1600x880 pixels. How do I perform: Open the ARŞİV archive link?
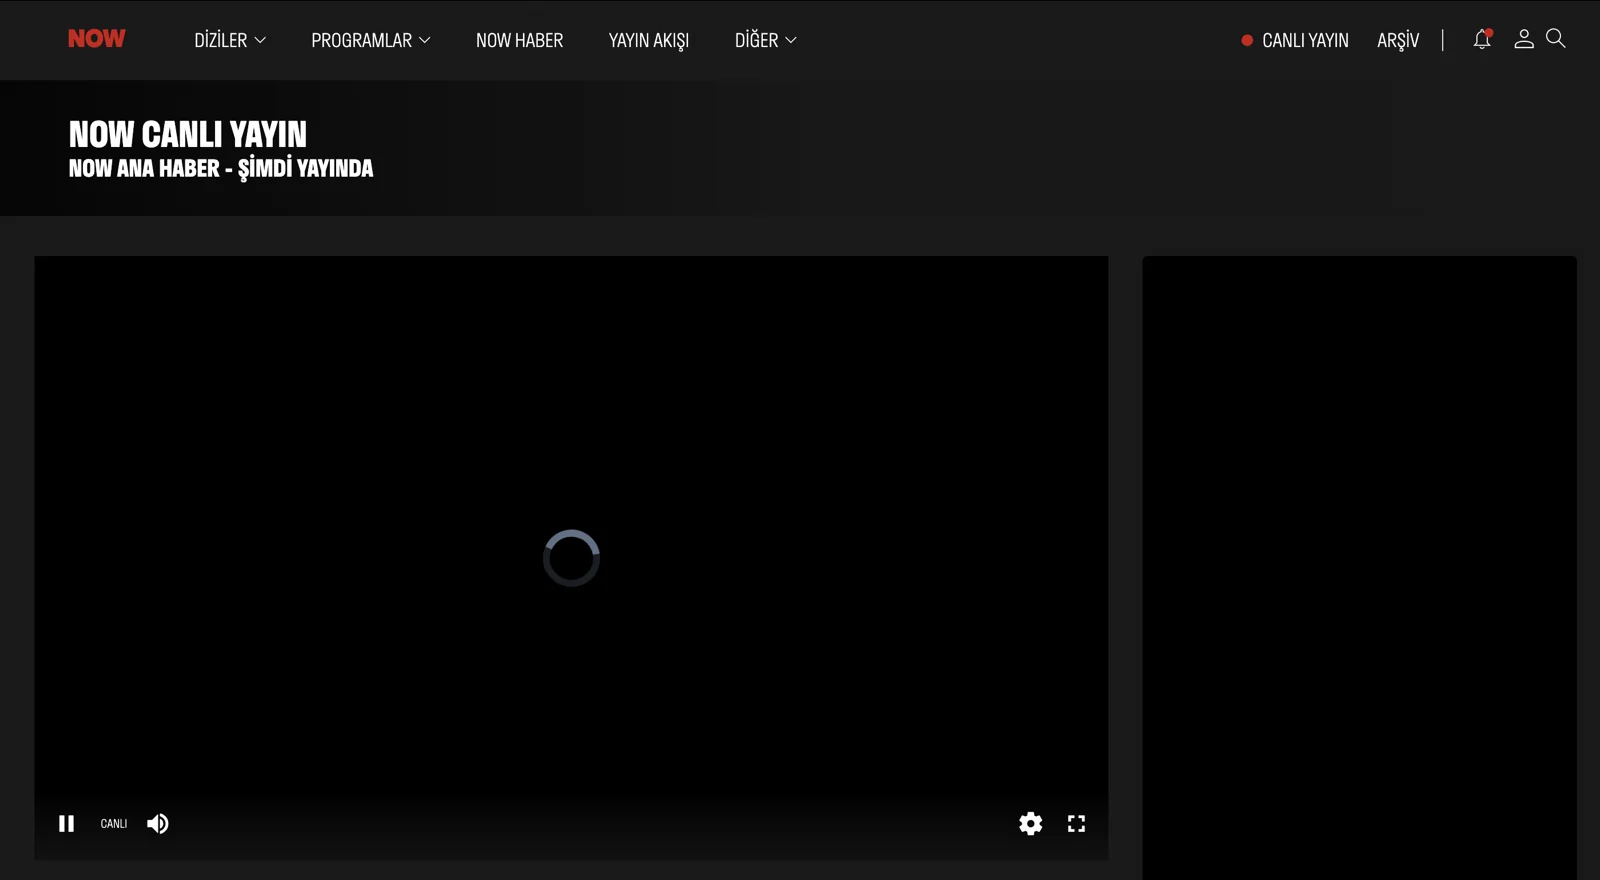(x=1398, y=40)
